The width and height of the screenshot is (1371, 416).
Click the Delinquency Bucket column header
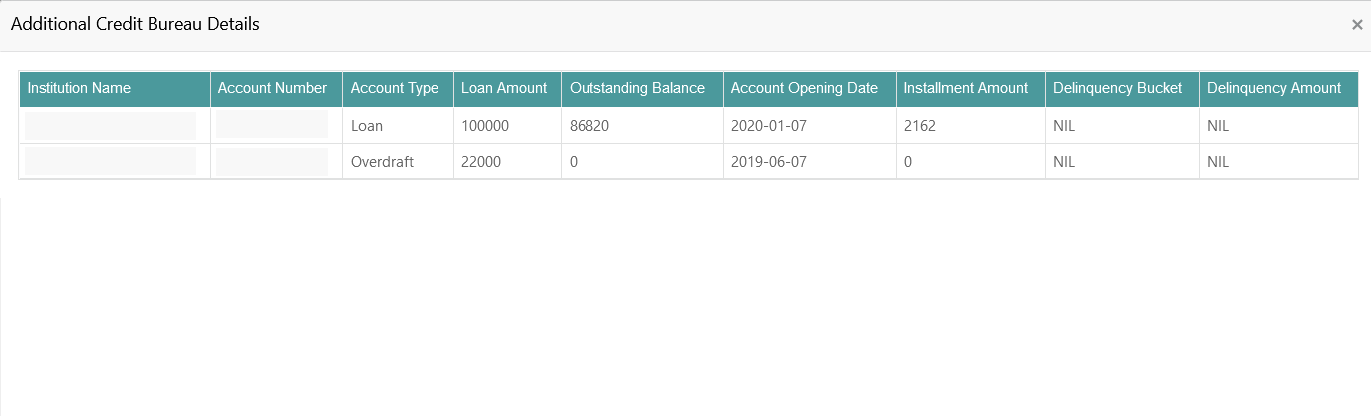1117,88
